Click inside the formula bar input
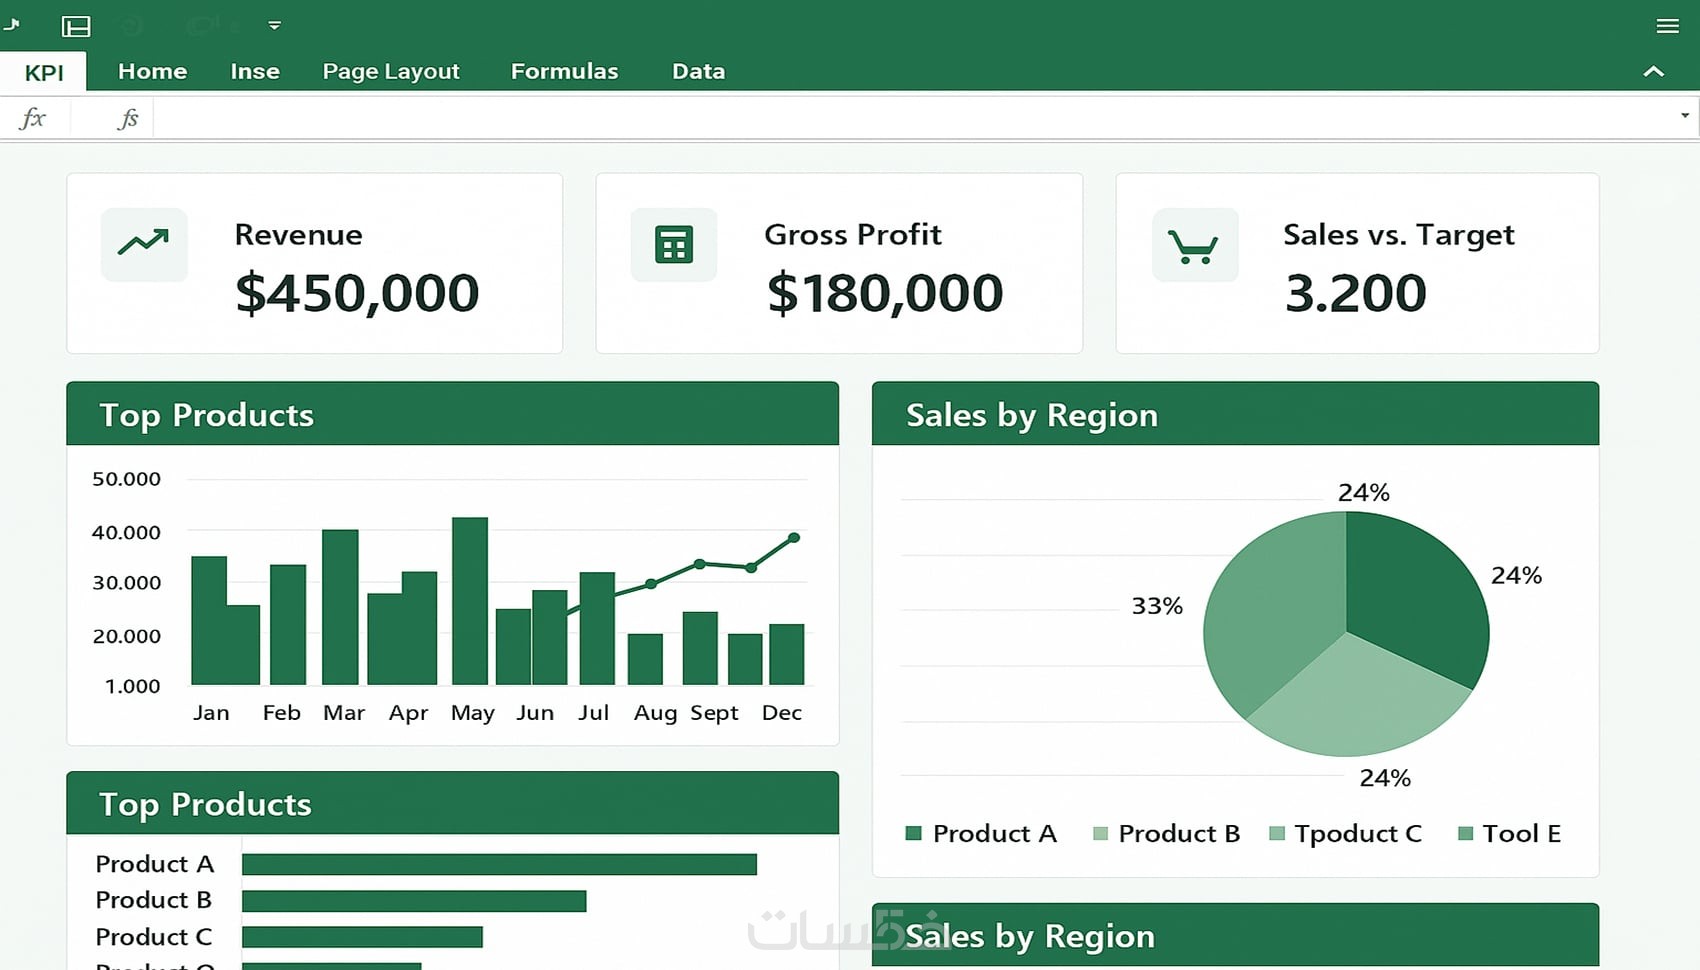1700x970 pixels. click(915, 118)
